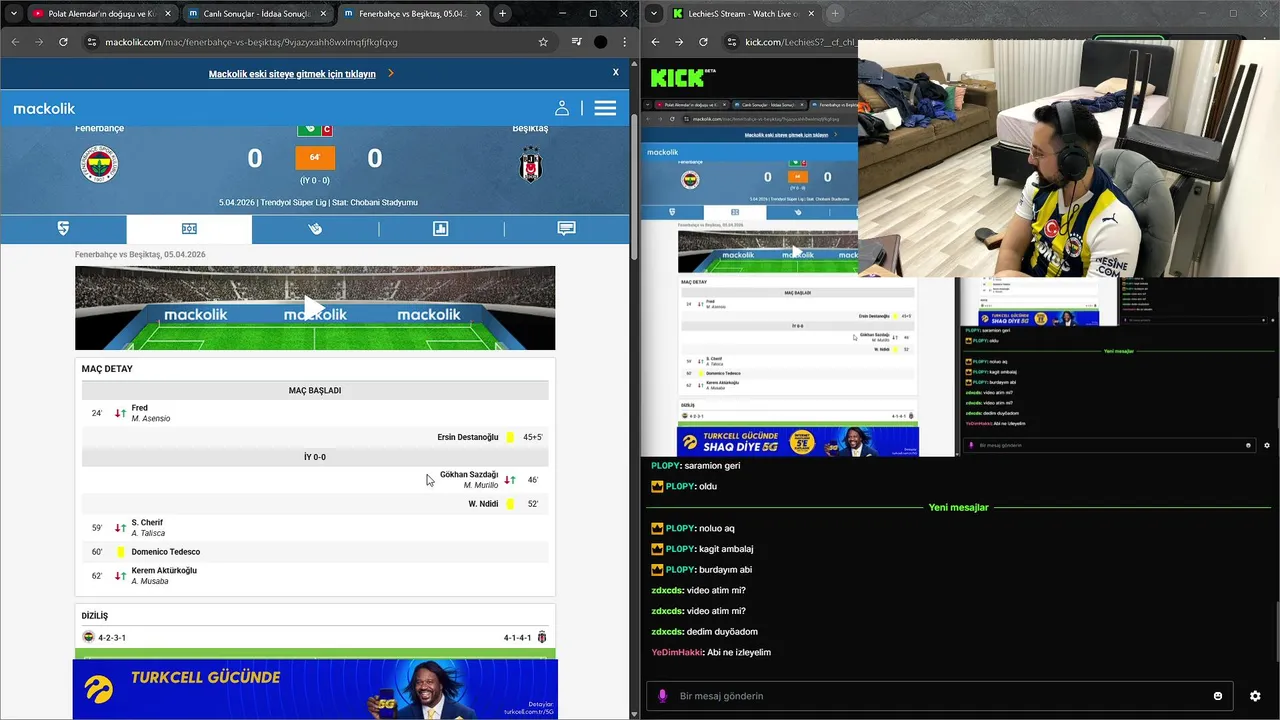Click the orange 64' match minute badge
This screenshot has width=1280, height=720.
point(315,158)
